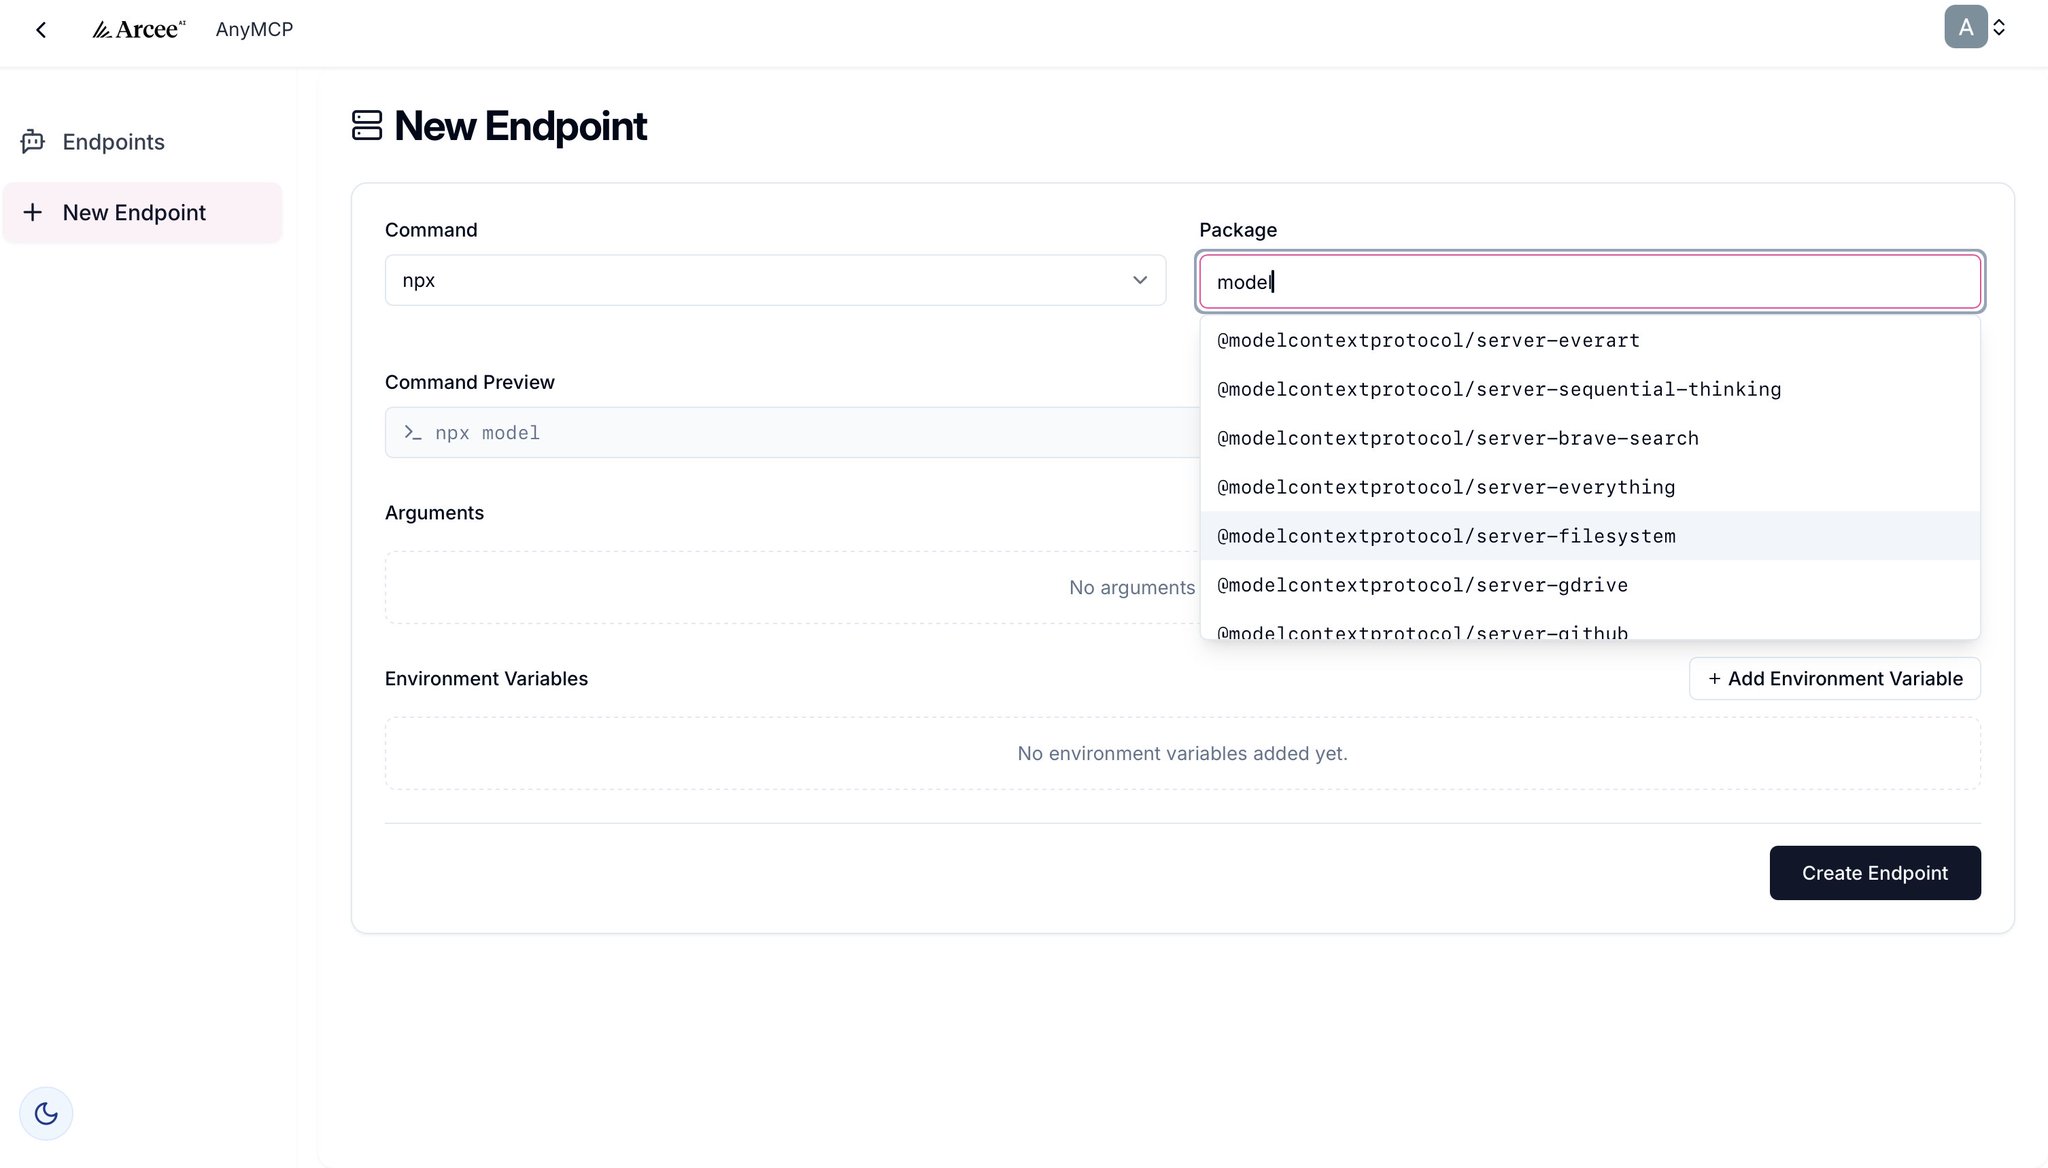Focus the Package input field

1590,282
